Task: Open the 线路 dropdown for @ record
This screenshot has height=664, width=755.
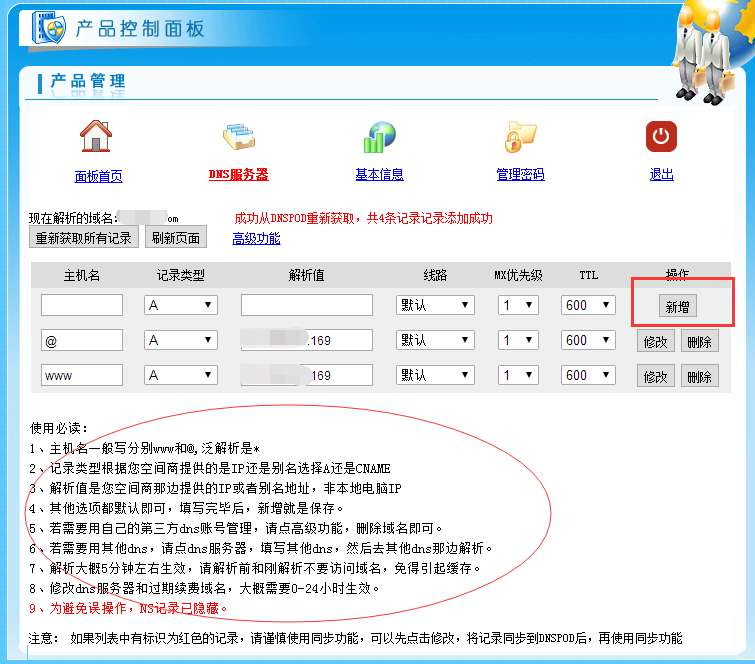Action: coord(435,340)
